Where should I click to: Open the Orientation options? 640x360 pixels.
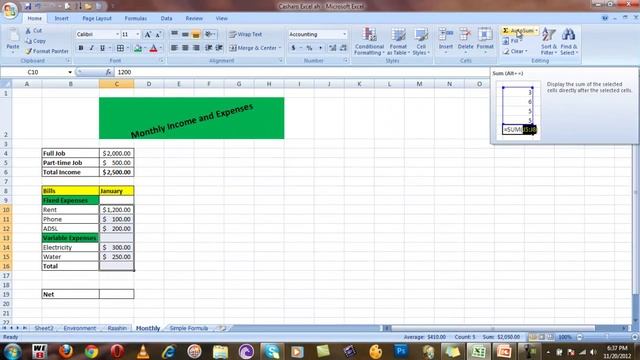tap(210, 34)
